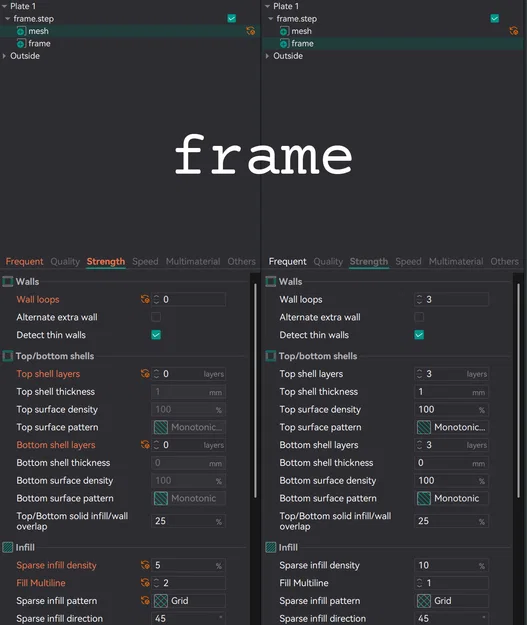Viewport: 527px width, 625px height.
Task: Click Walls section icon in right panel
Action: 271,281
